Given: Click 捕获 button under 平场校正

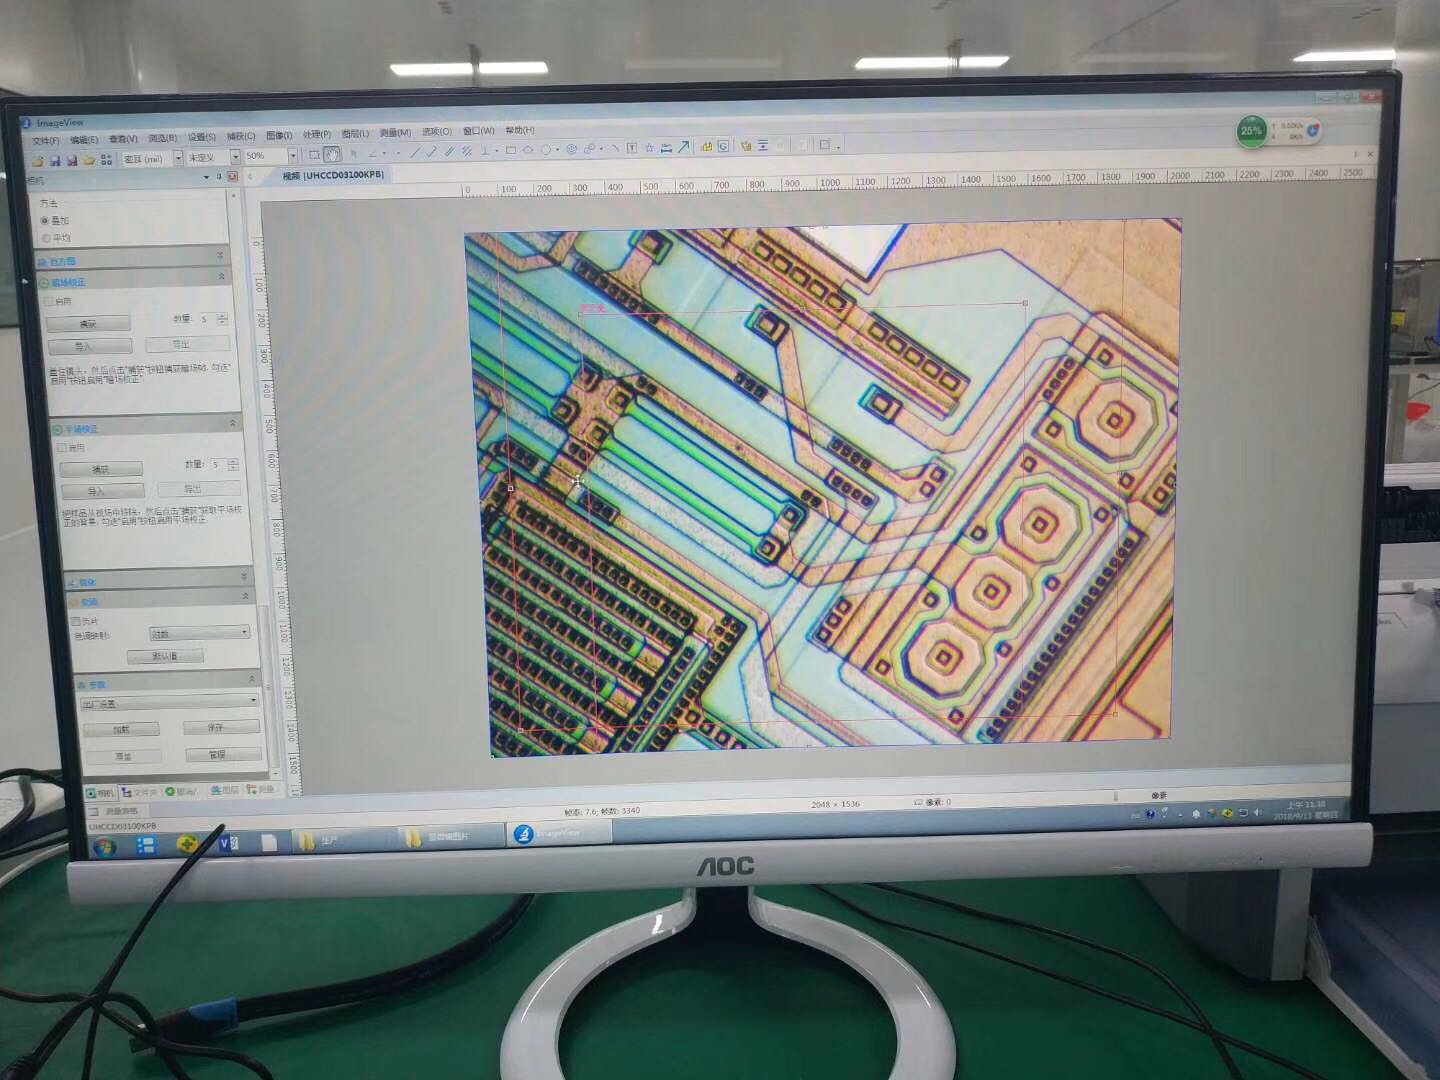Looking at the screenshot, I should (101, 469).
